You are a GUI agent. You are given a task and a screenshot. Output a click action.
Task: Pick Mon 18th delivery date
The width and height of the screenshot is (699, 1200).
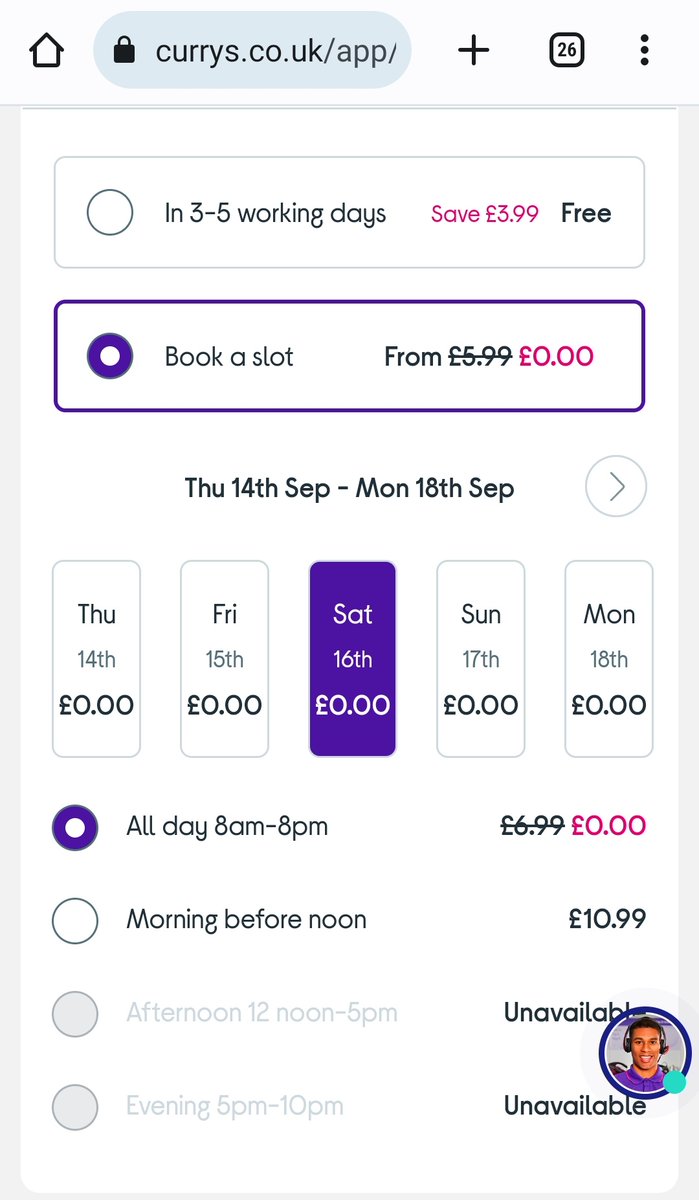pos(608,659)
